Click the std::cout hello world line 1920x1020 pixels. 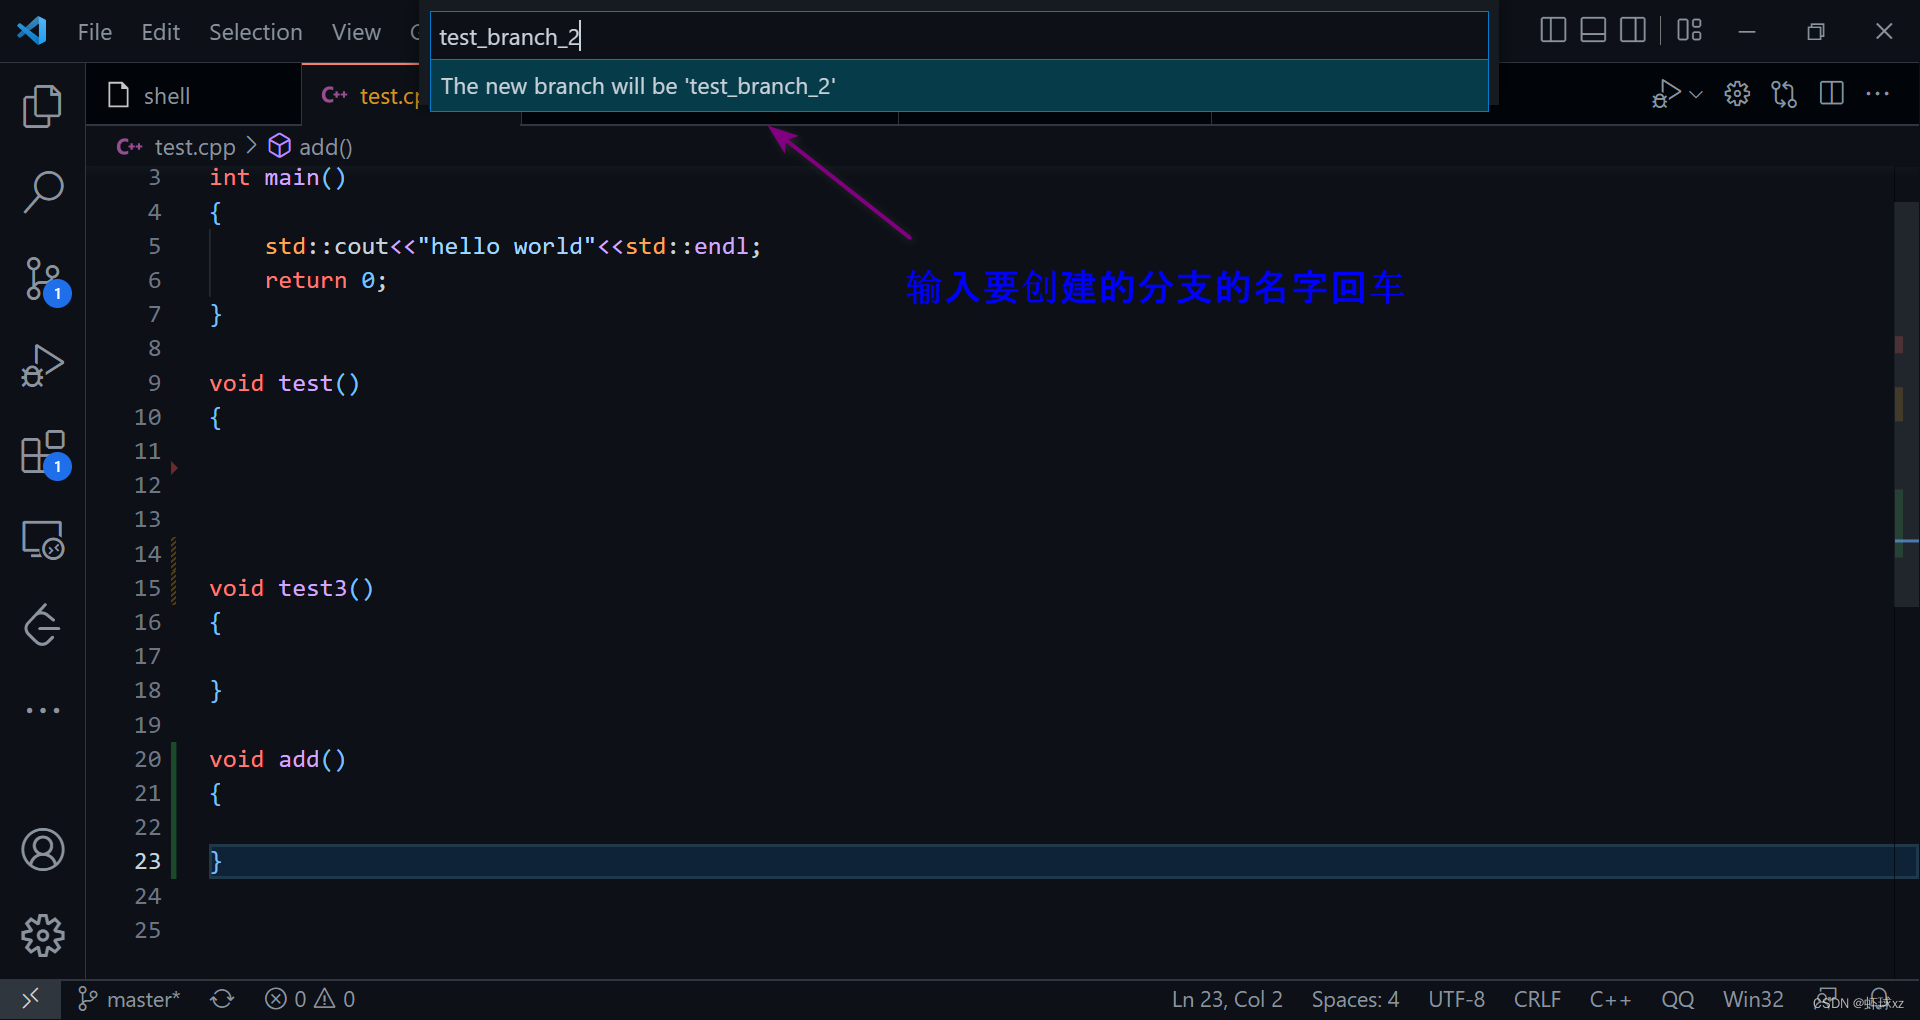point(512,247)
